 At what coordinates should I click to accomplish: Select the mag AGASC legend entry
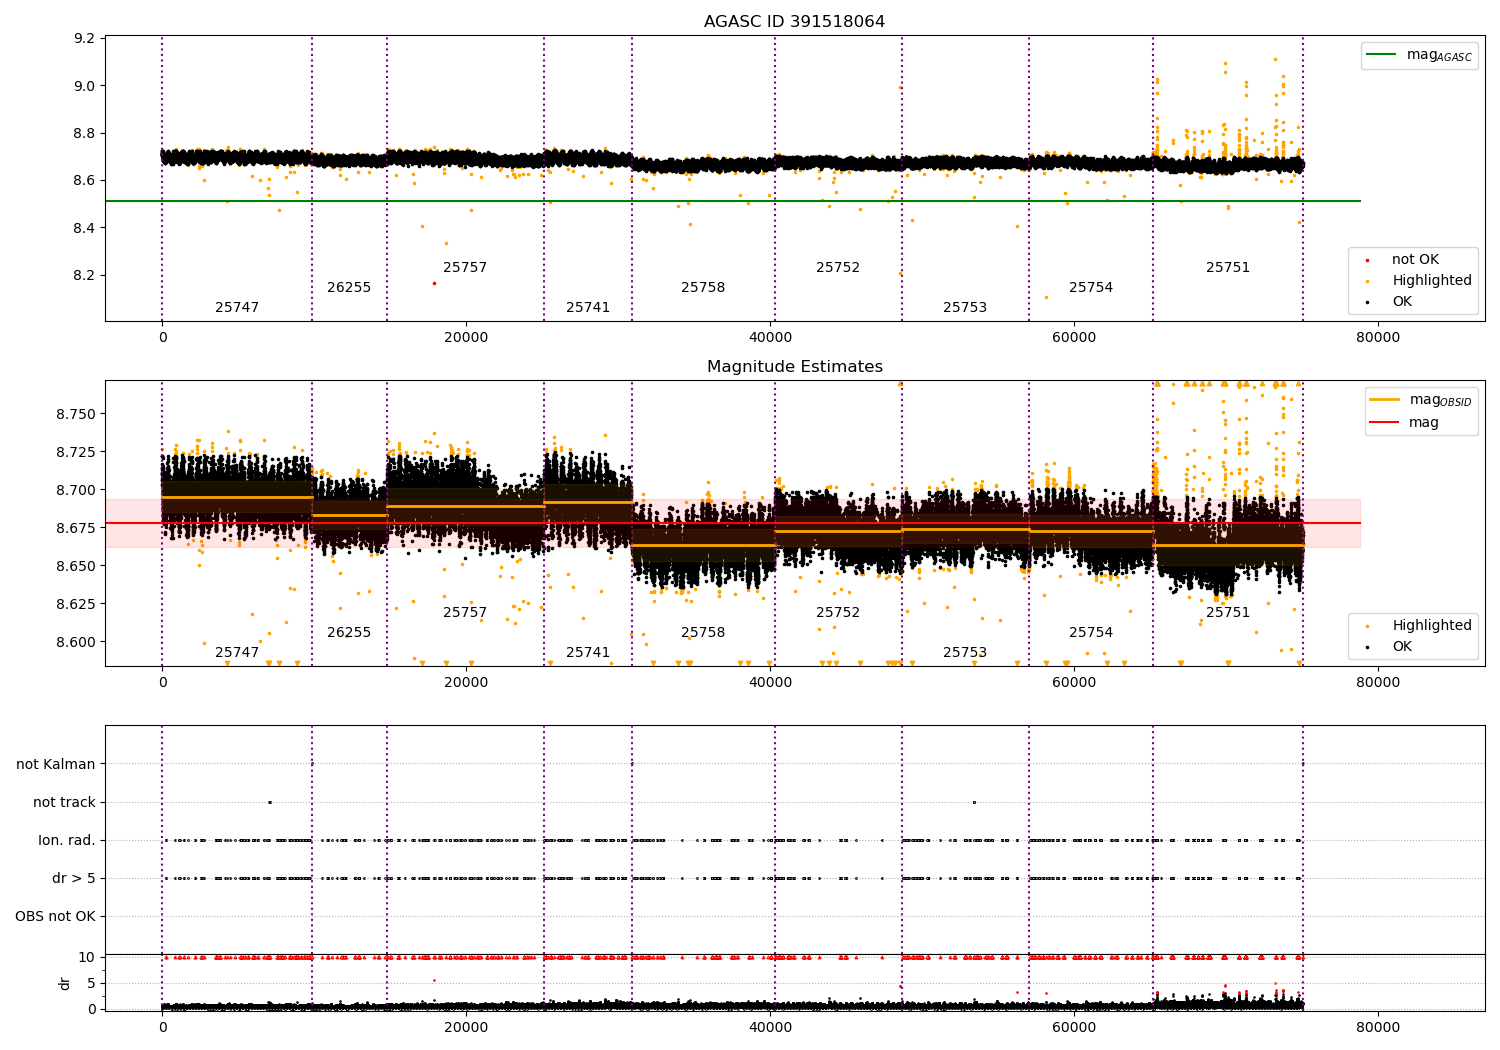[x=1419, y=55]
